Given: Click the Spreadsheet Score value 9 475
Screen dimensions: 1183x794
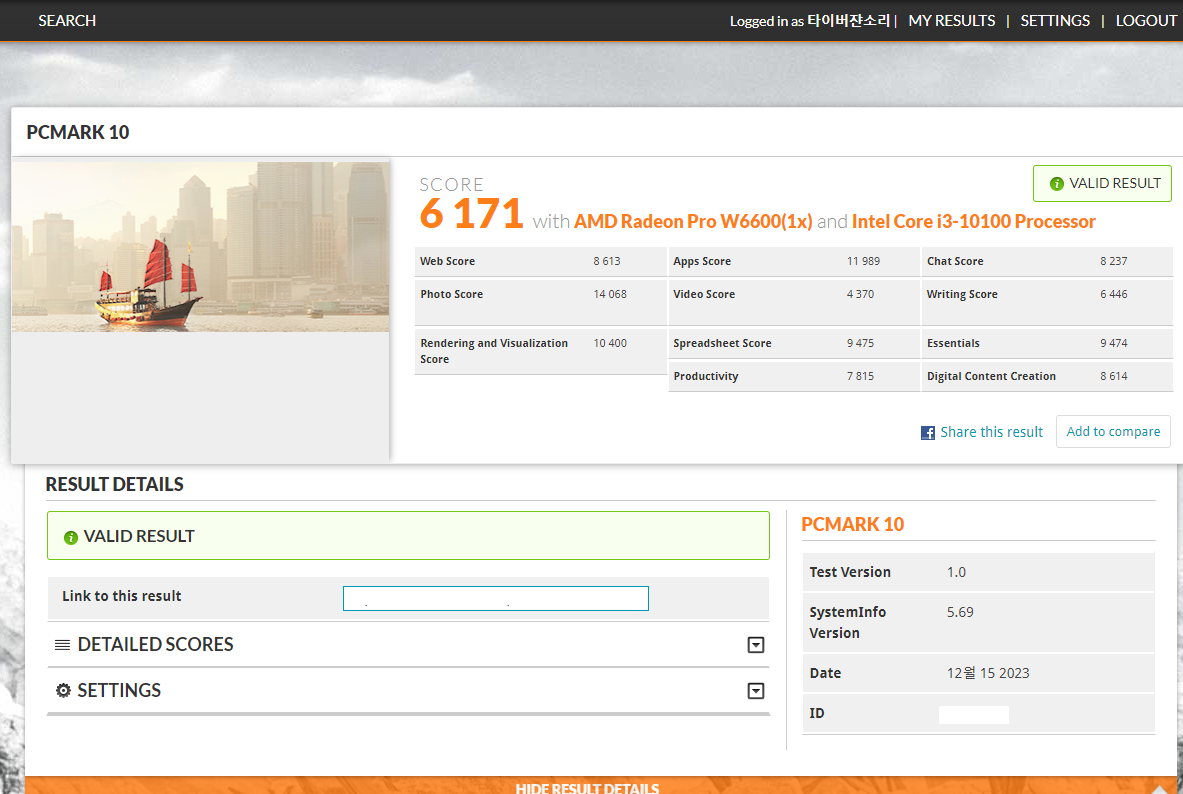Looking at the screenshot, I should pyautogui.click(x=860, y=343).
